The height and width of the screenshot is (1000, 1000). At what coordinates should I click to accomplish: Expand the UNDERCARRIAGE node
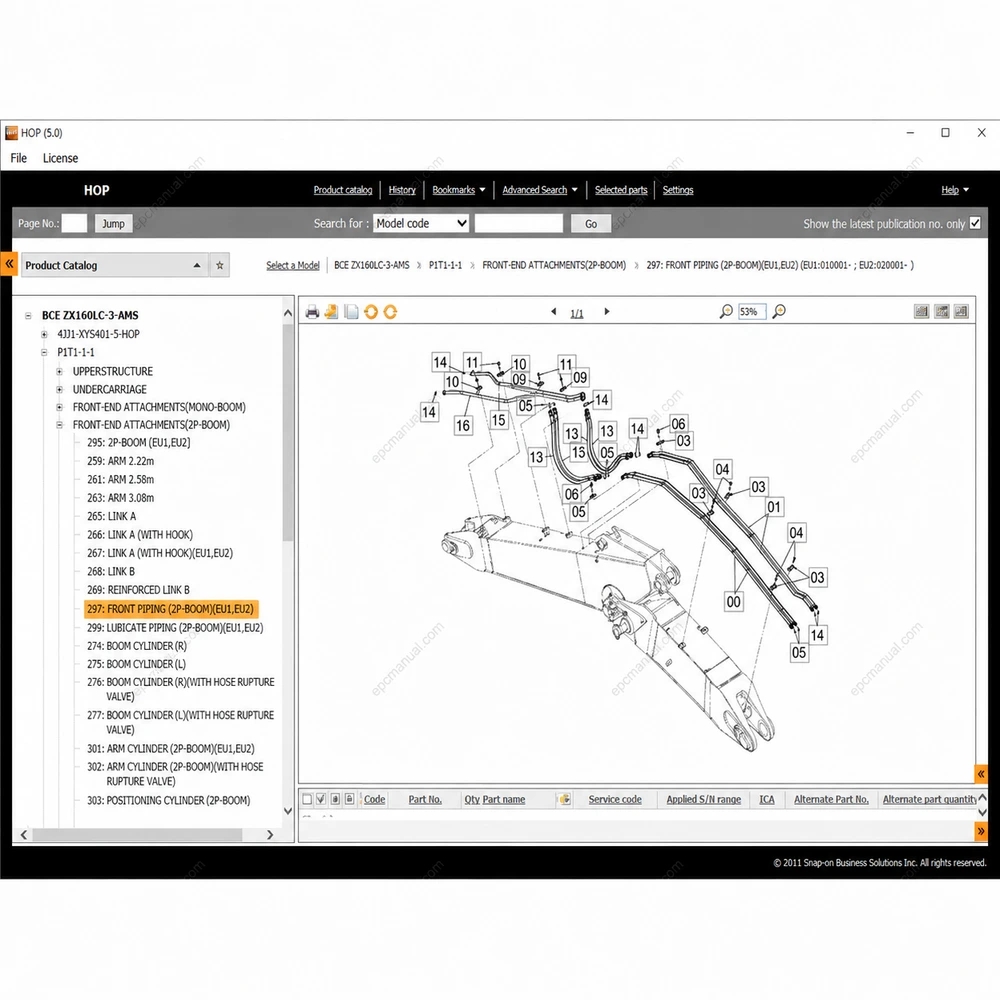[59, 390]
